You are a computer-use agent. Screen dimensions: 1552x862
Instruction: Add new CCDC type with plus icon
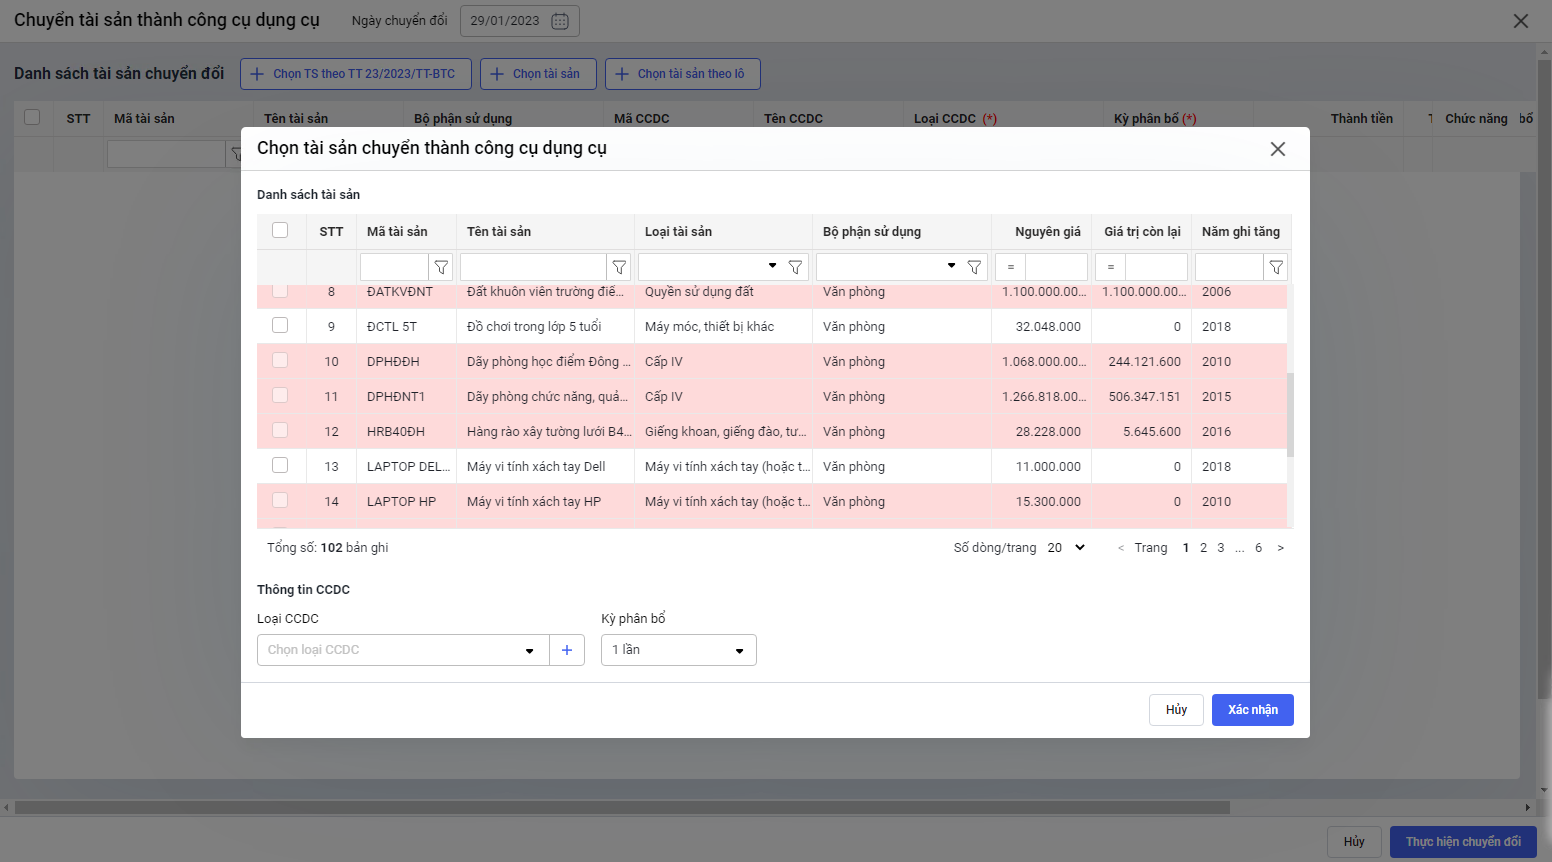click(567, 650)
